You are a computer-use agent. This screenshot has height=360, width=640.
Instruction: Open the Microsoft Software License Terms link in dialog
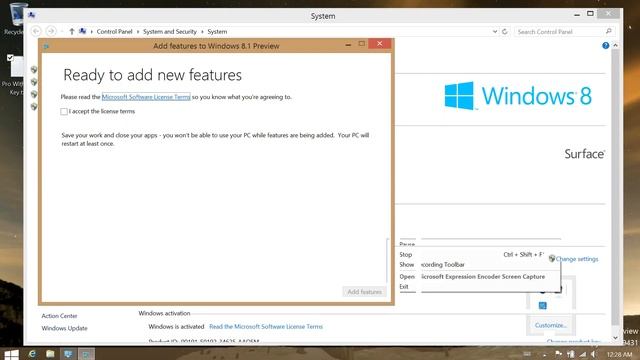pos(146,97)
